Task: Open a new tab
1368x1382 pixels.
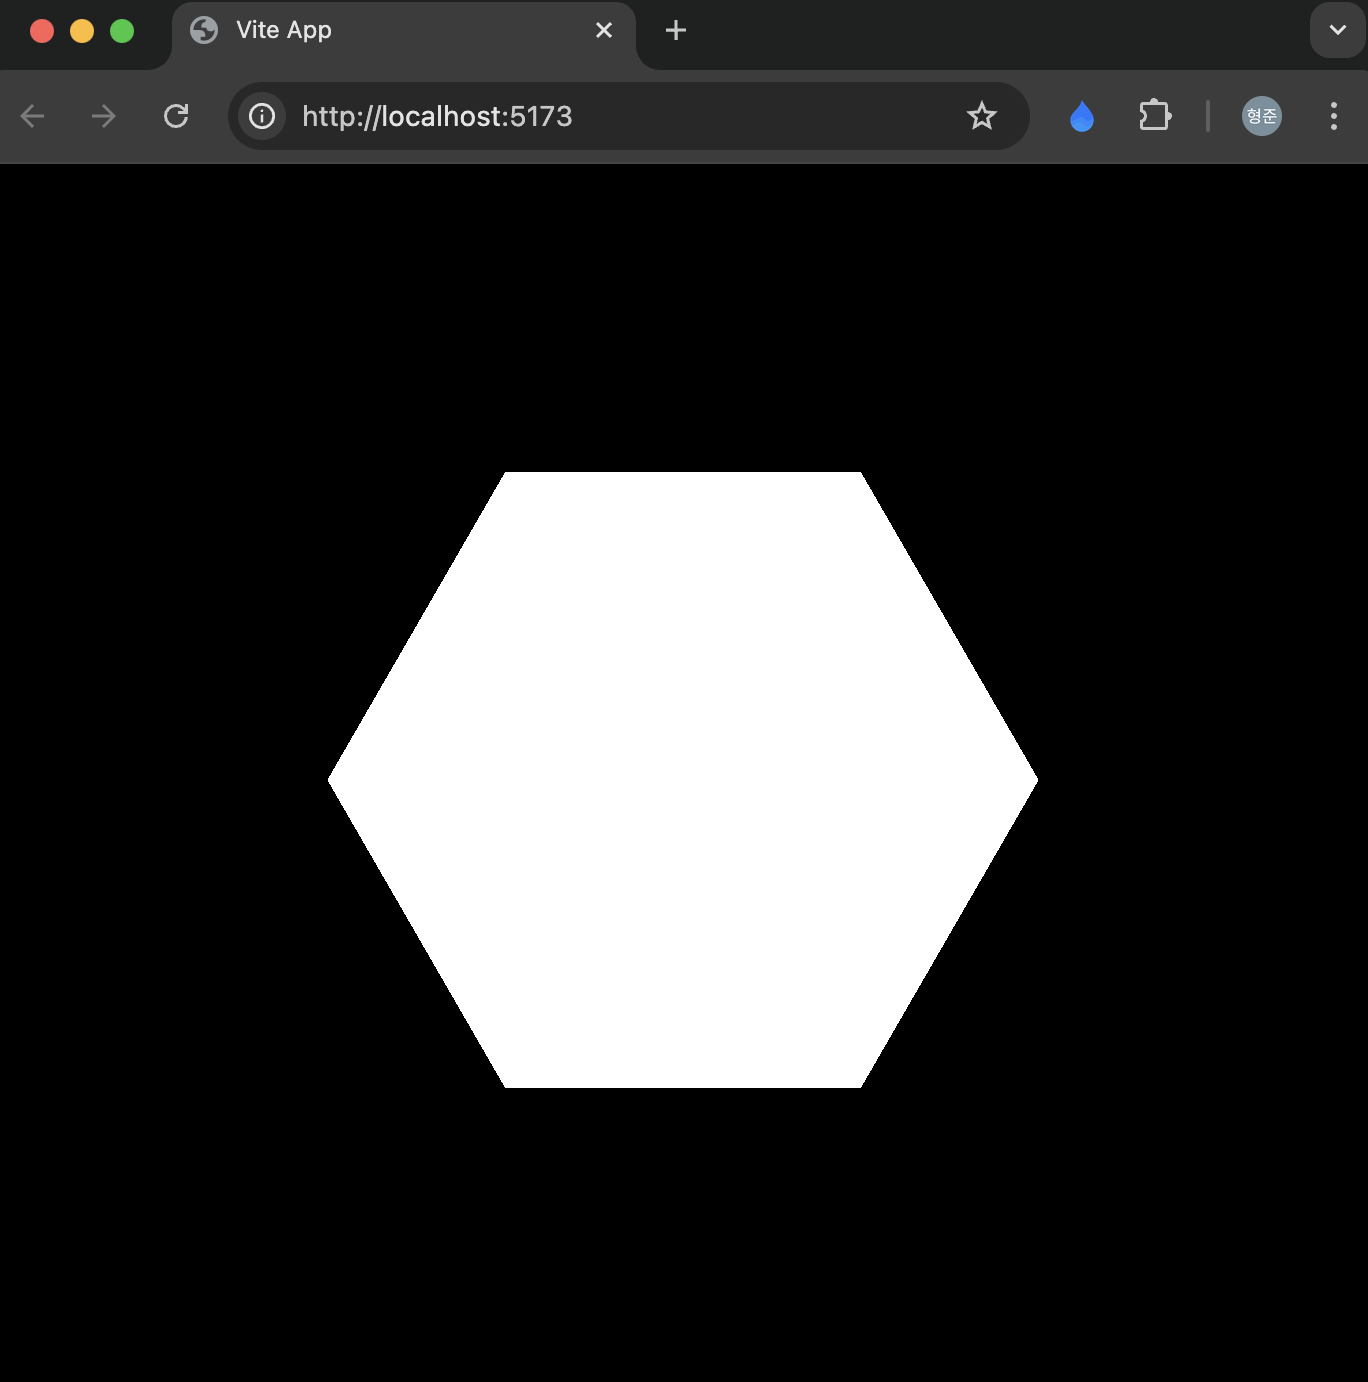Action: pyautogui.click(x=676, y=30)
